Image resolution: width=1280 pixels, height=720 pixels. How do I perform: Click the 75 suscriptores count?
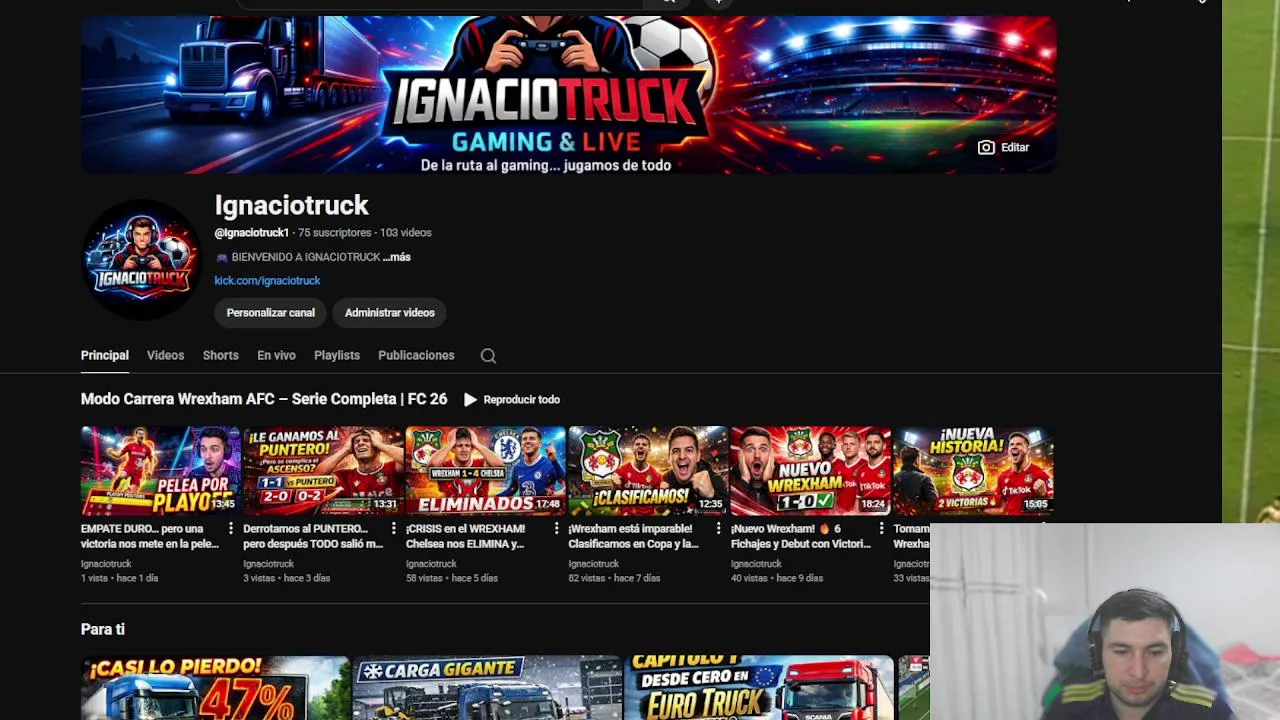click(335, 233)
